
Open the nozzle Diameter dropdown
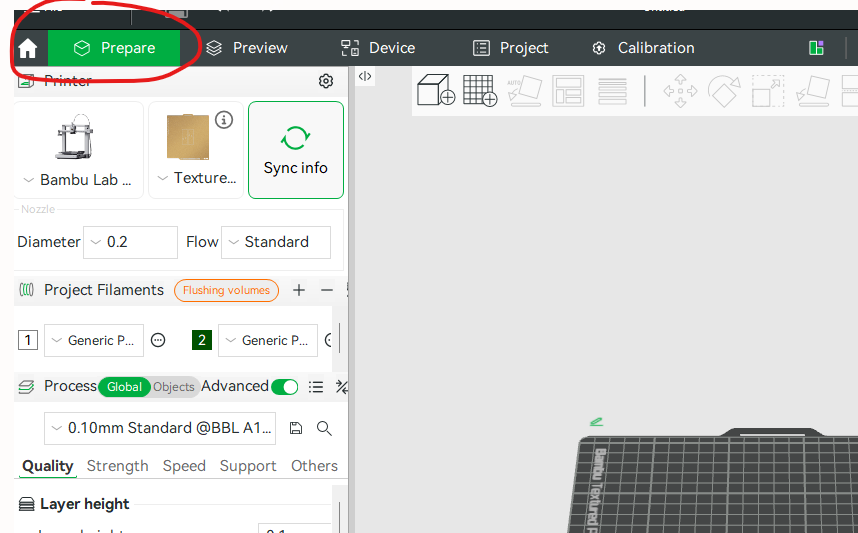(130, 242)
